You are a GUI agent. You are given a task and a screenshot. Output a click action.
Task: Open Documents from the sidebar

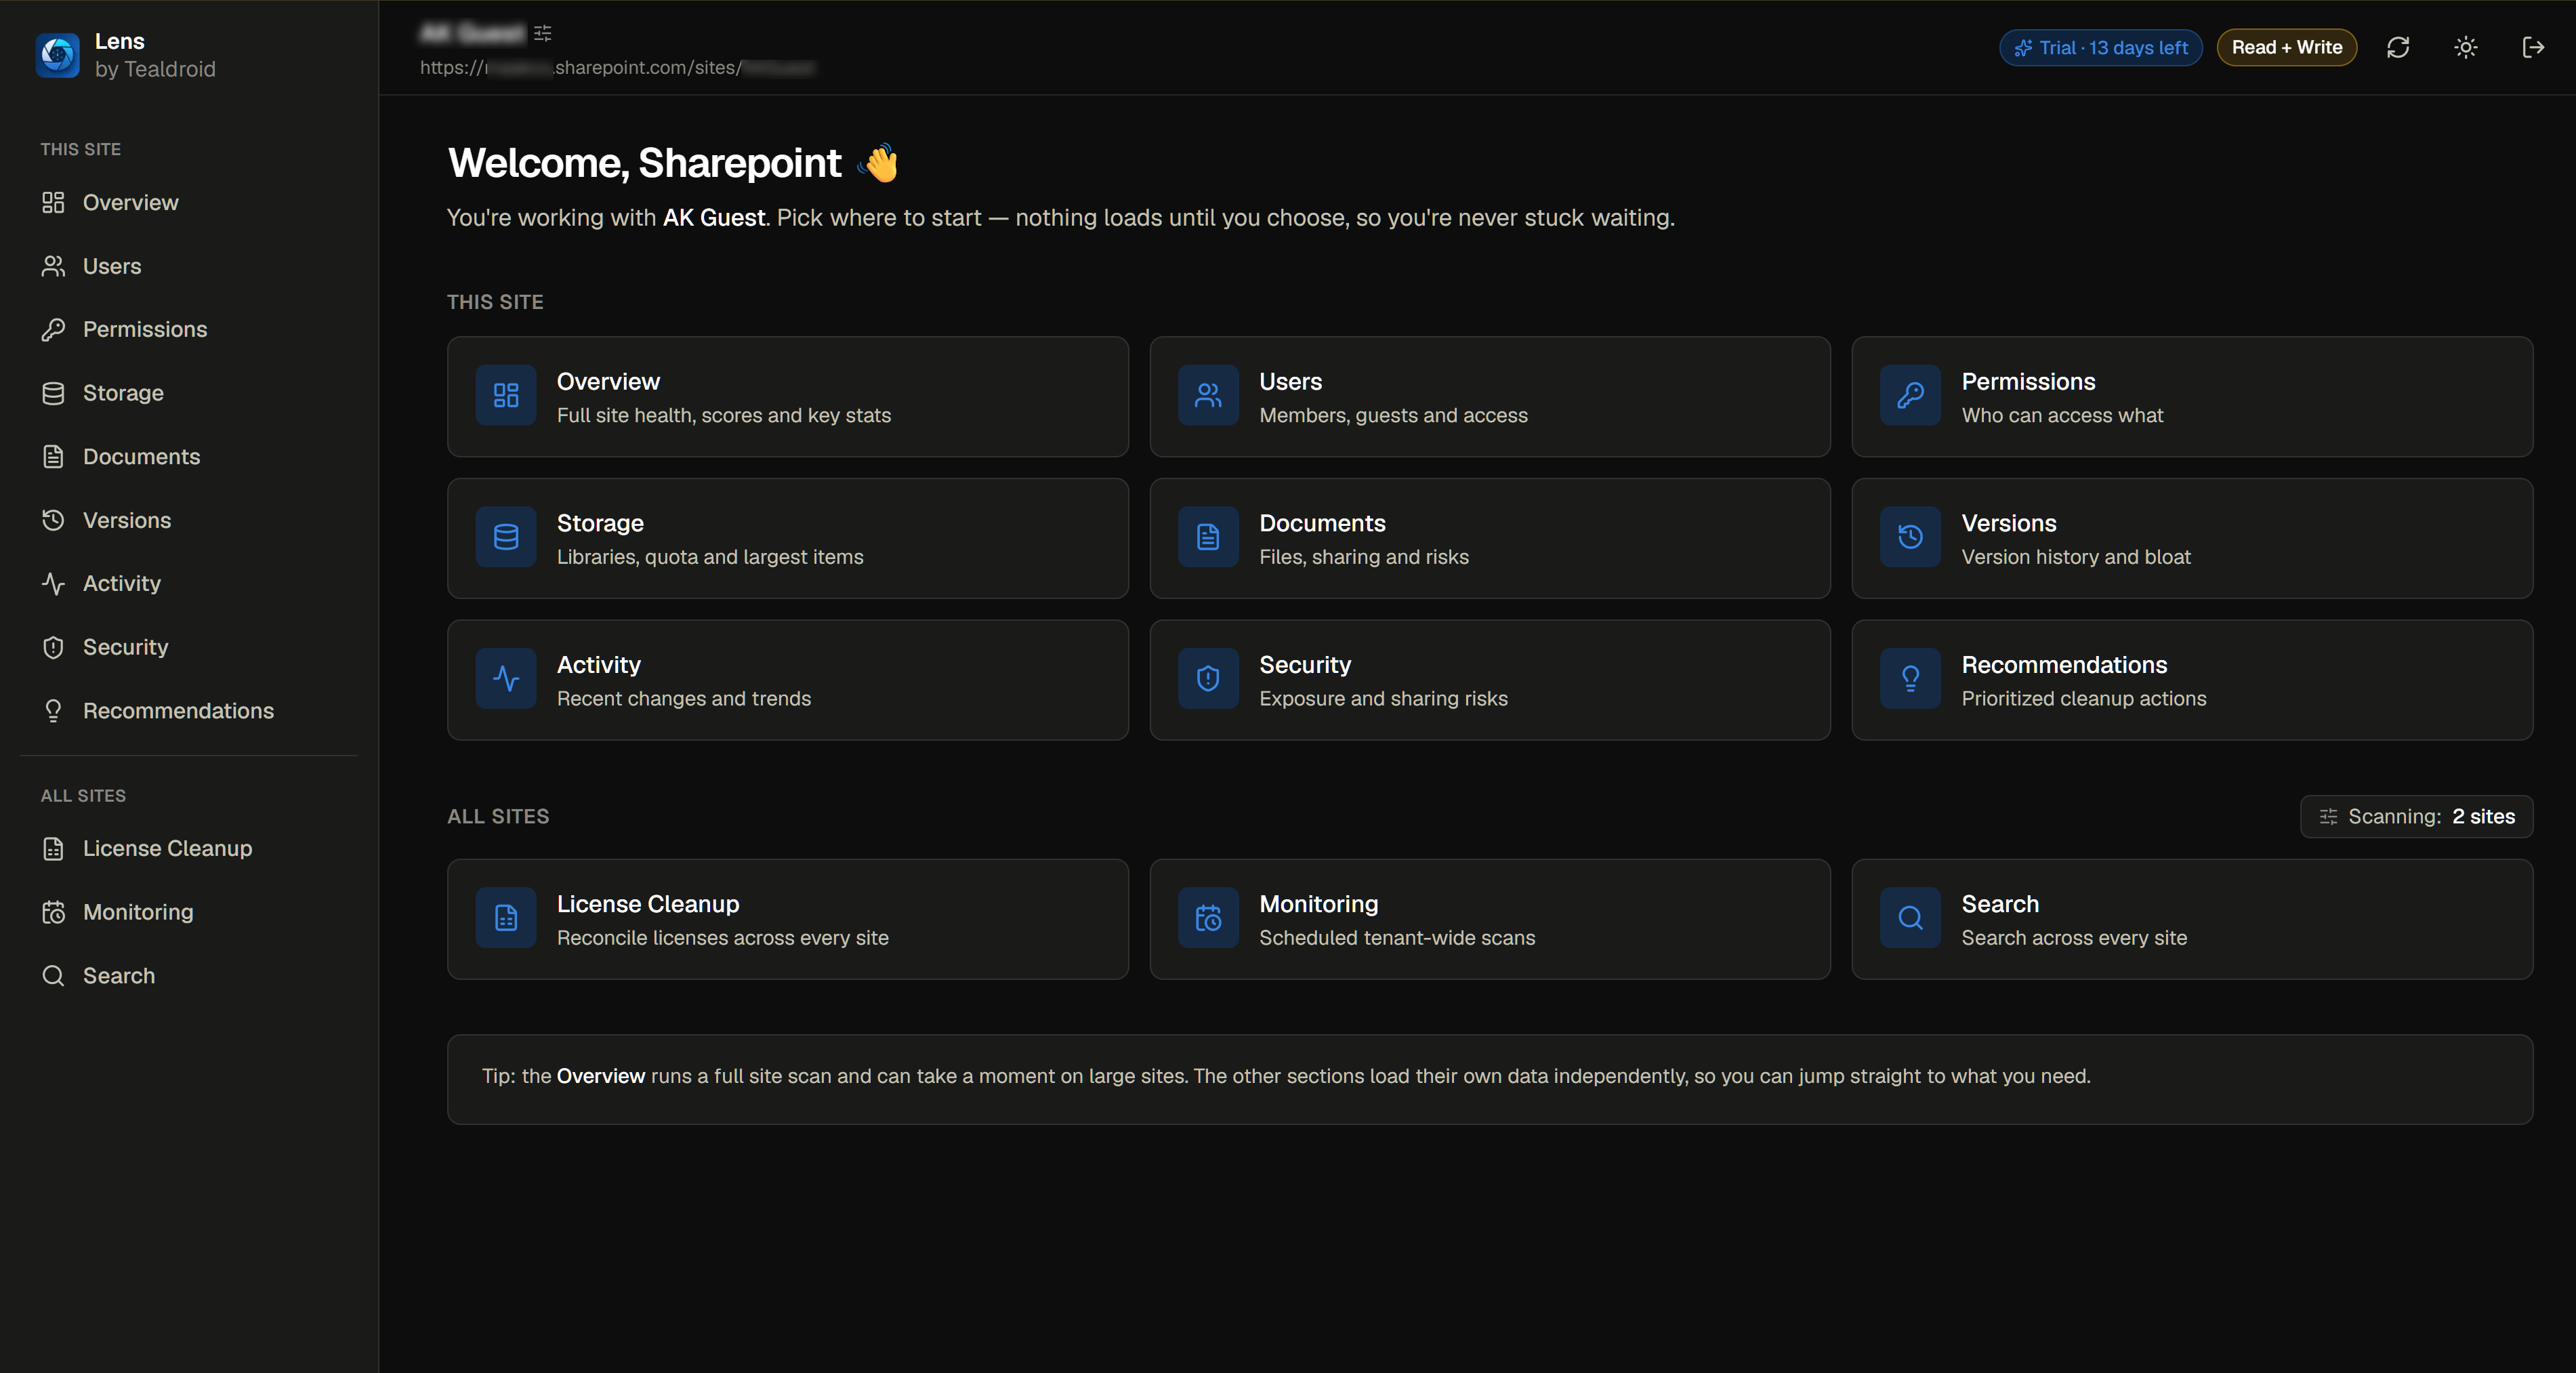point(189,457)
